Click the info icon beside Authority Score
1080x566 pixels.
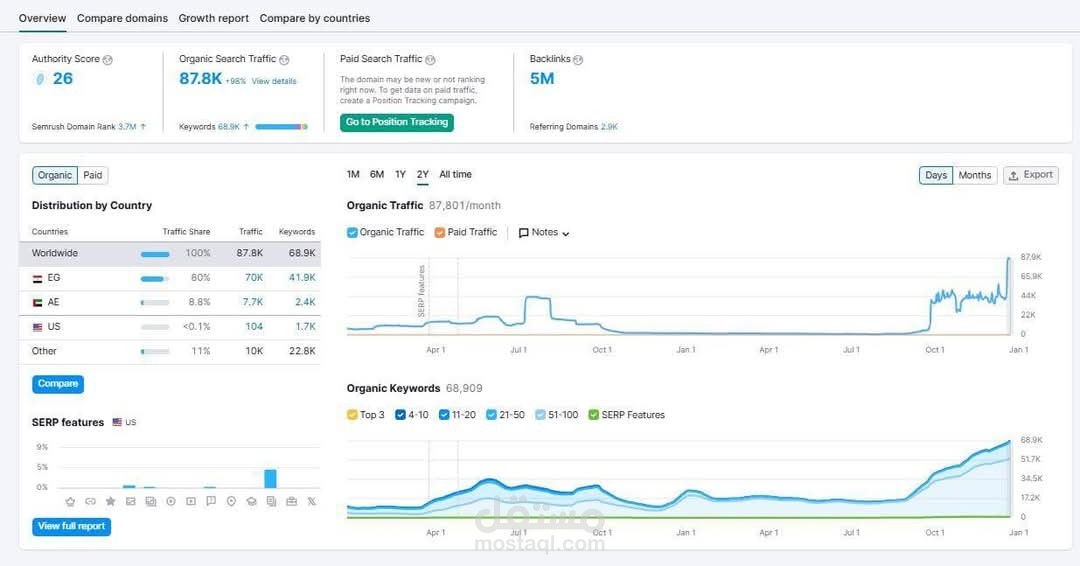pos(108,60)
